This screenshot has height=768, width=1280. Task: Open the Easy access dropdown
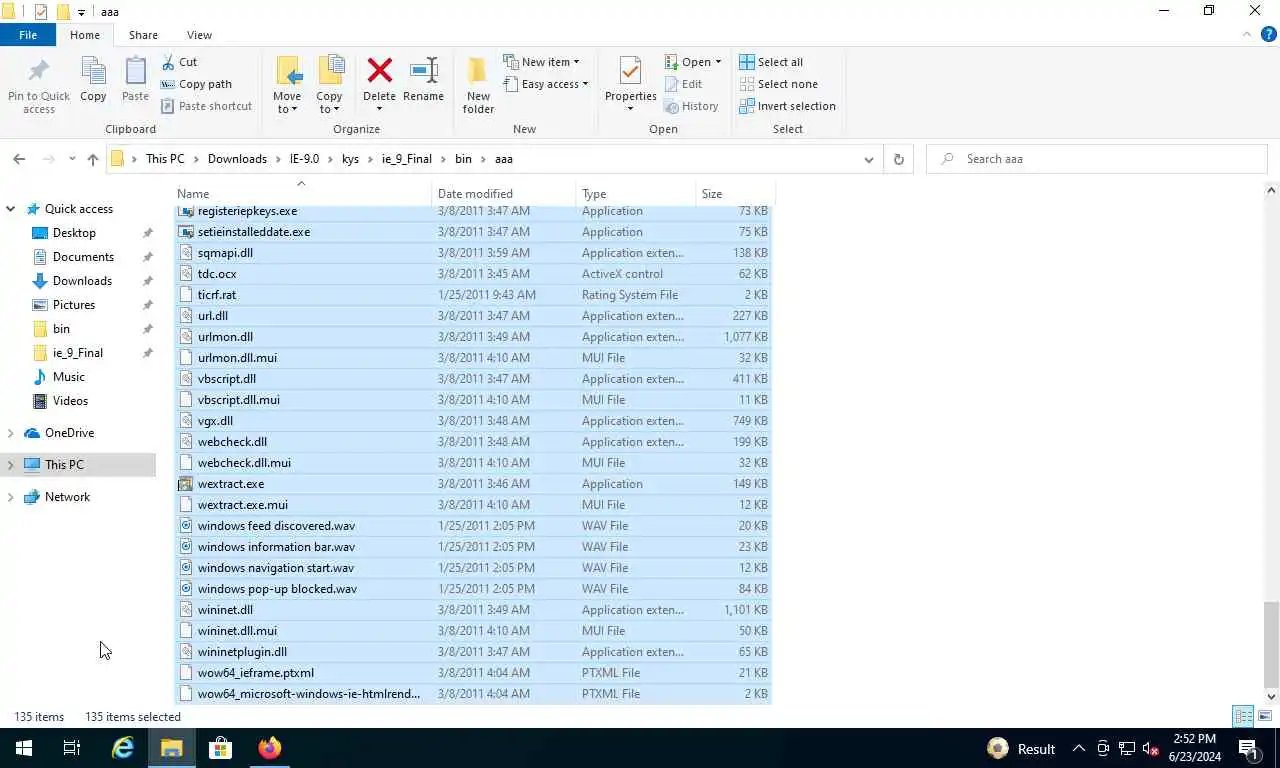click(x=546, y=84)
